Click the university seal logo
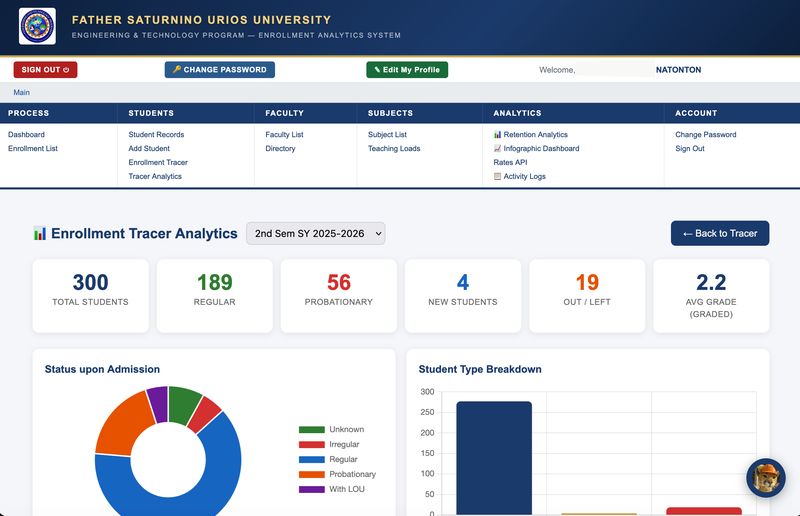The image size is (800, 516). [37, 26]
